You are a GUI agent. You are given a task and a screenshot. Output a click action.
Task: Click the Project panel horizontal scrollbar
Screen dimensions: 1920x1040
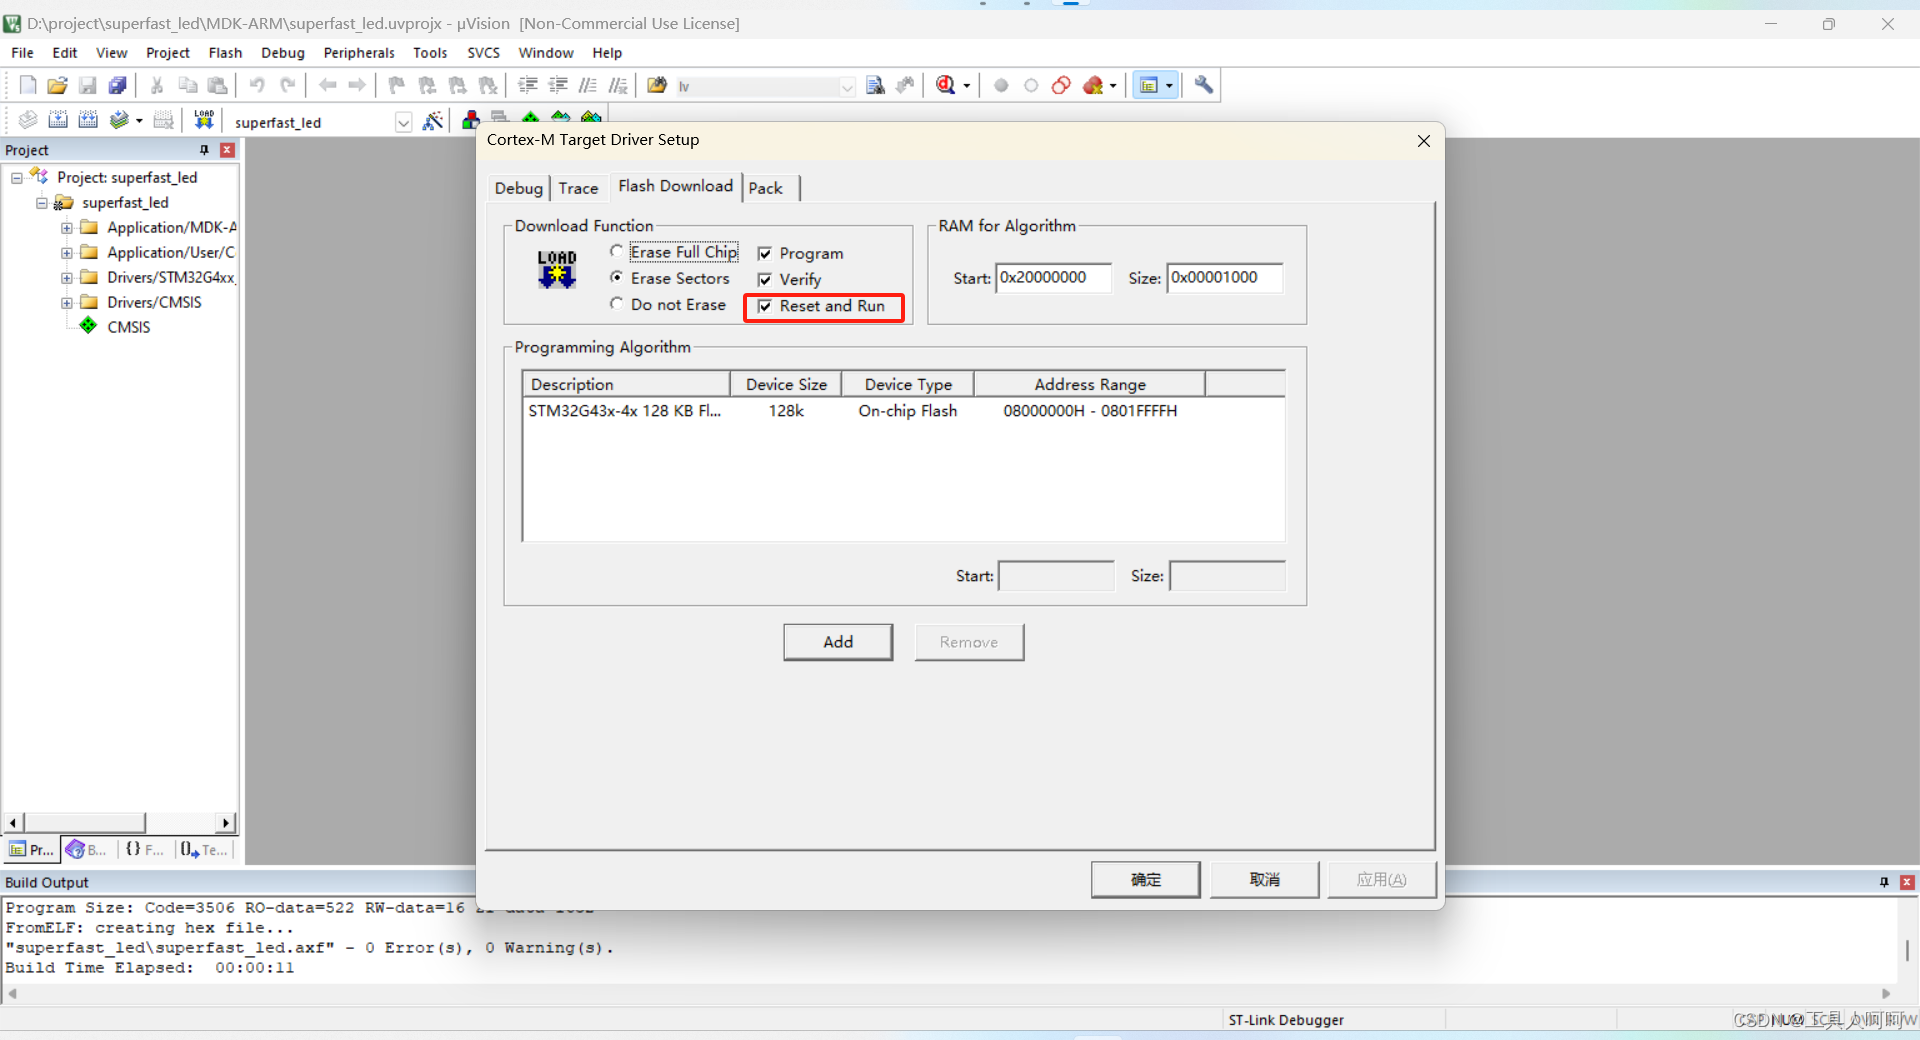(120, 823)
